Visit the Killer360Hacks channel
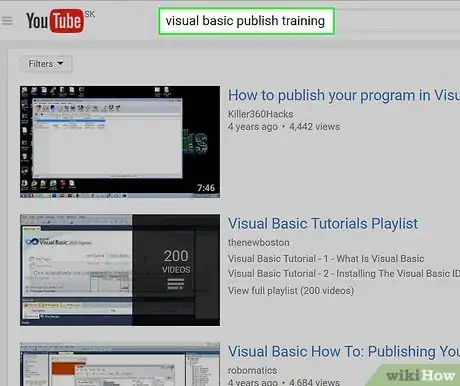 click(x=260, y=114)
